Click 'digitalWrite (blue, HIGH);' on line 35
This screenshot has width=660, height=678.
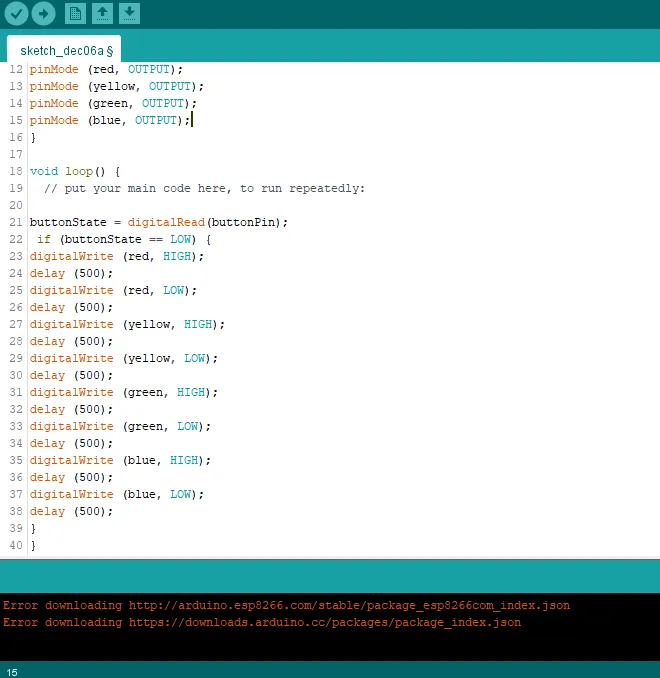120,461
